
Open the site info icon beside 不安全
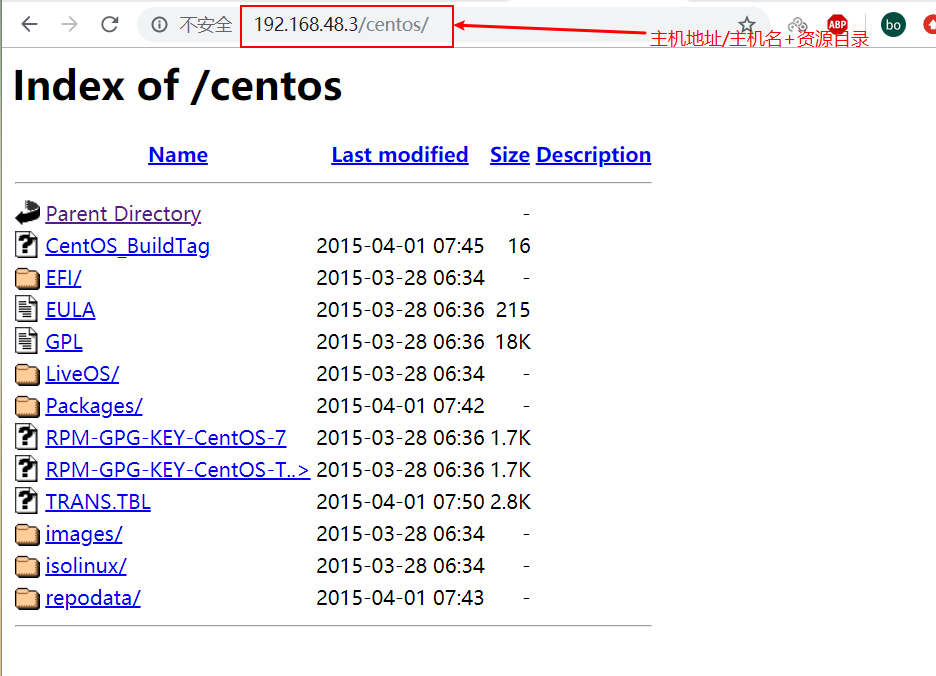(x=159, y=24)
